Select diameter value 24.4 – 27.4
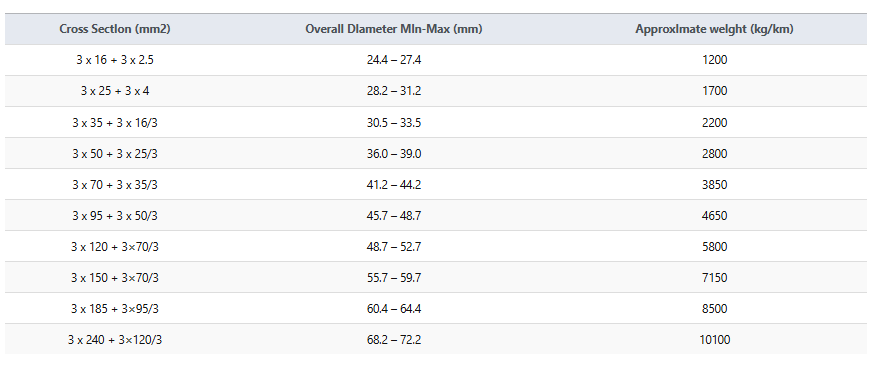 (x=394, y=60)
